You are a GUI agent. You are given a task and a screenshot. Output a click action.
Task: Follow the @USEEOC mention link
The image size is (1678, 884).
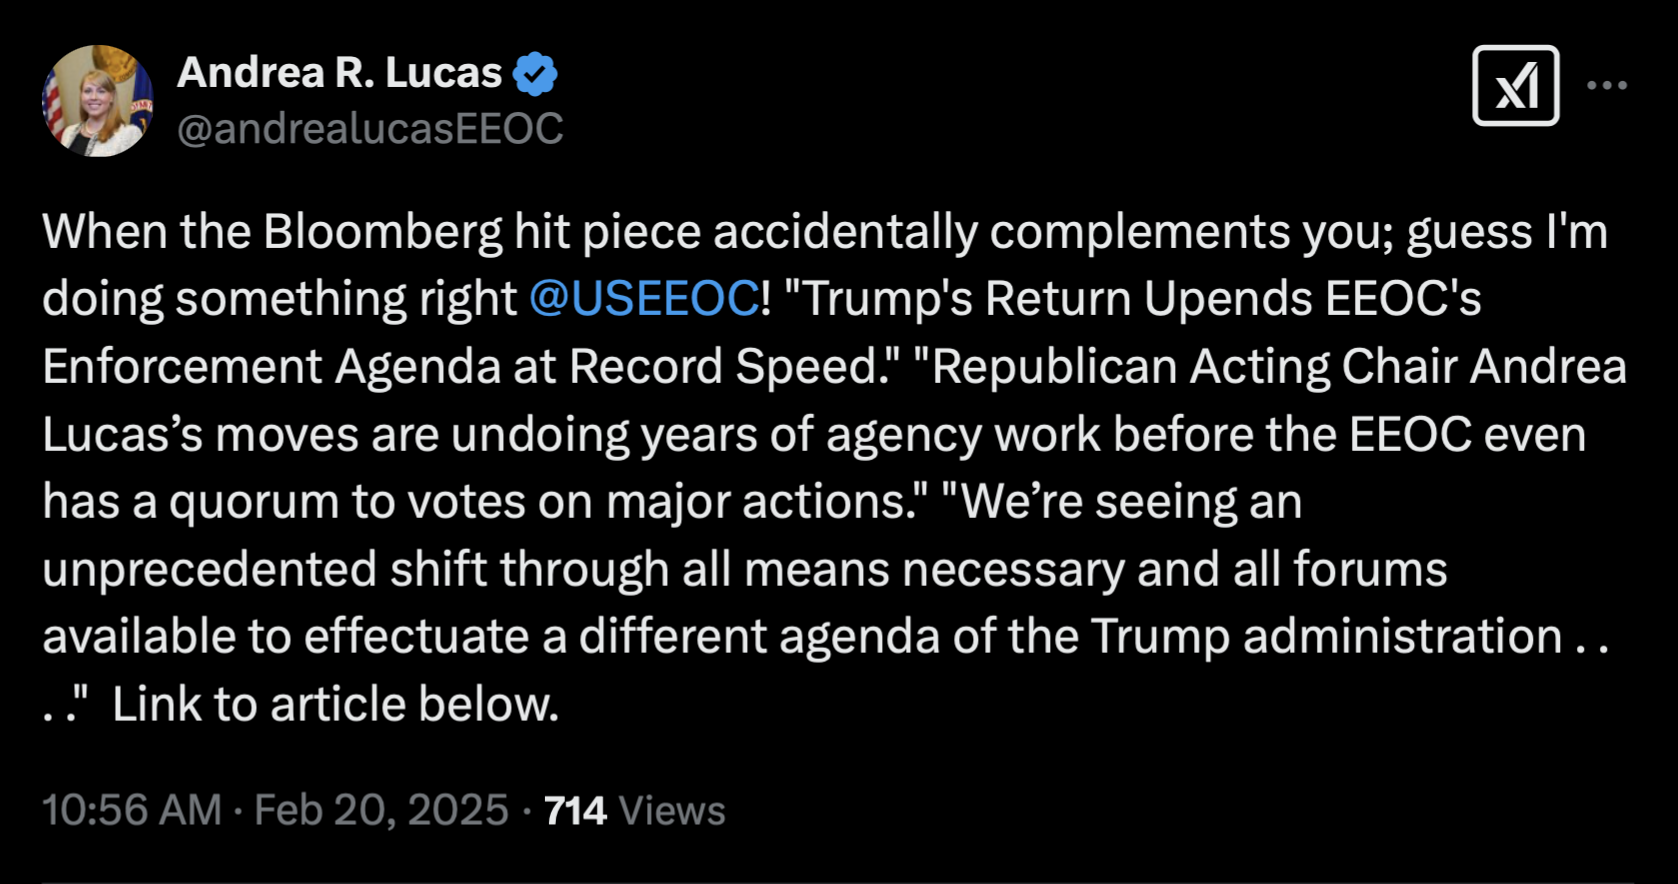click(644, 299)
